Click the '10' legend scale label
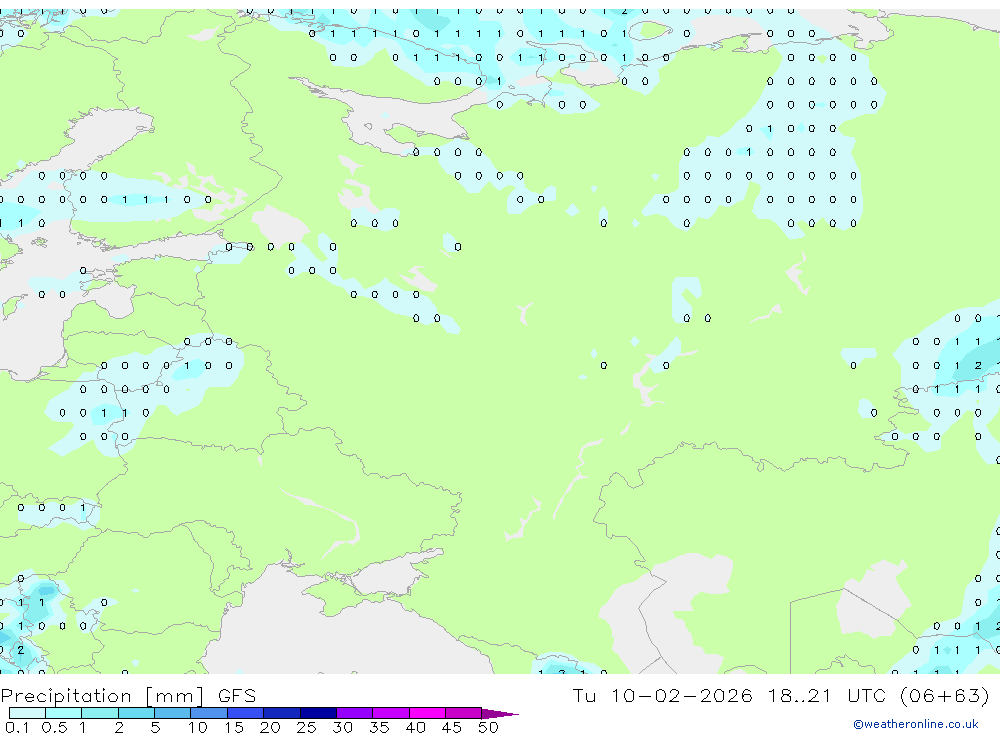This screenshot has height=733, width=1000. pyautogui.click(x=197, y=727)
